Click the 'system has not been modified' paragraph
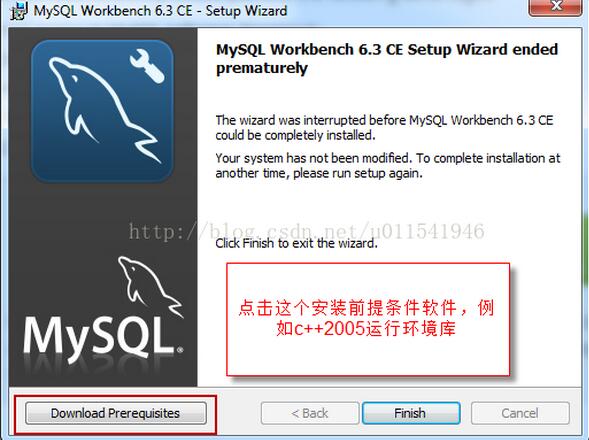The width and height of the screenshot is (589, 440). pos(388,165)
